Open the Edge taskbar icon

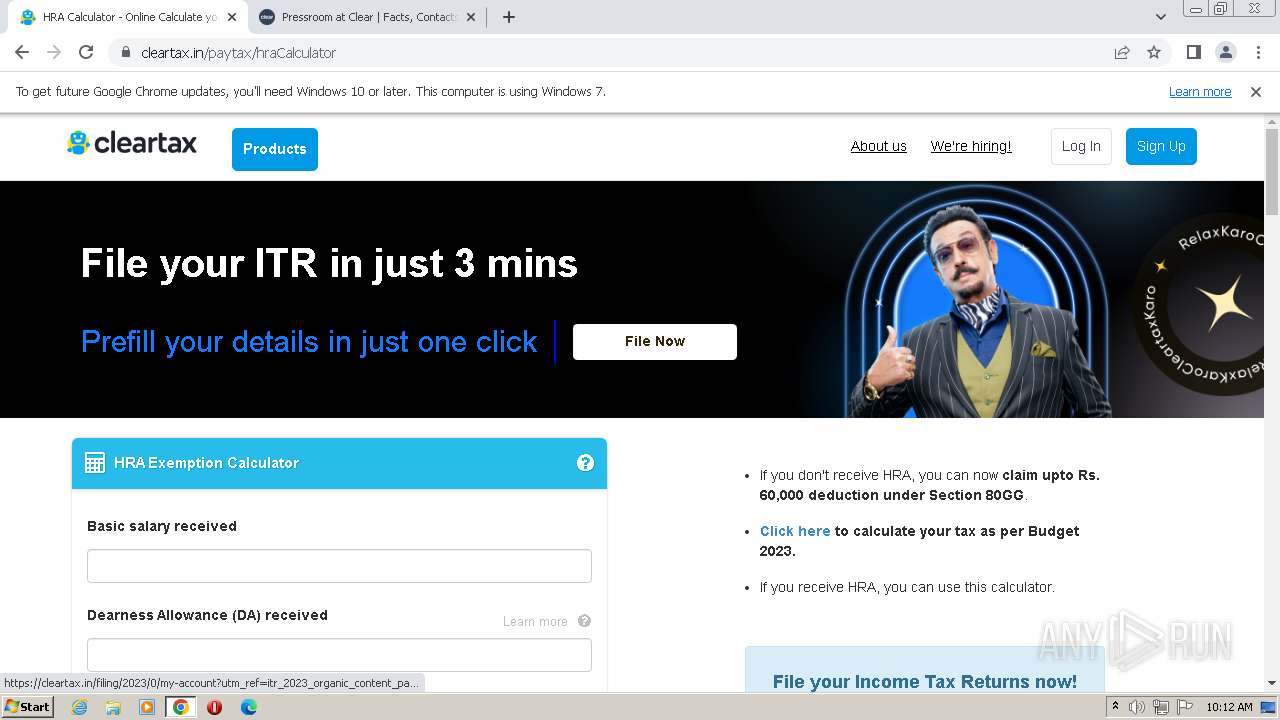click(x=248, y=707)
